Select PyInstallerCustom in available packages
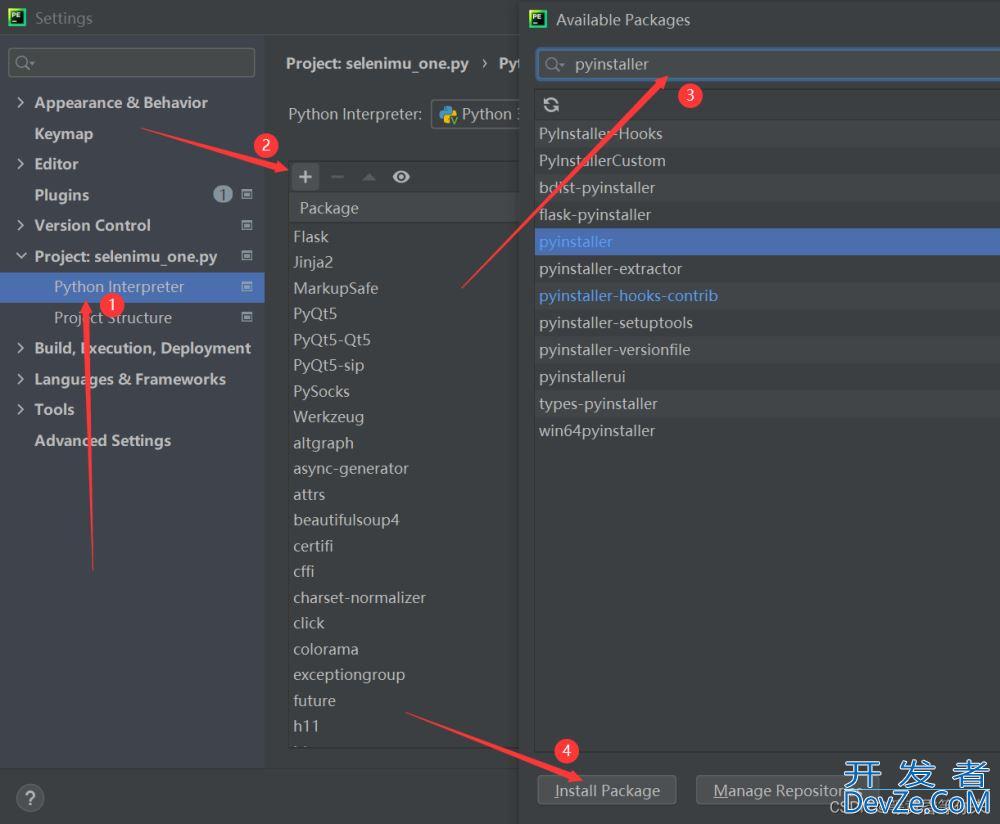Image resolution: width=1000 pixels, height=824 pixels. coord(767,161)
